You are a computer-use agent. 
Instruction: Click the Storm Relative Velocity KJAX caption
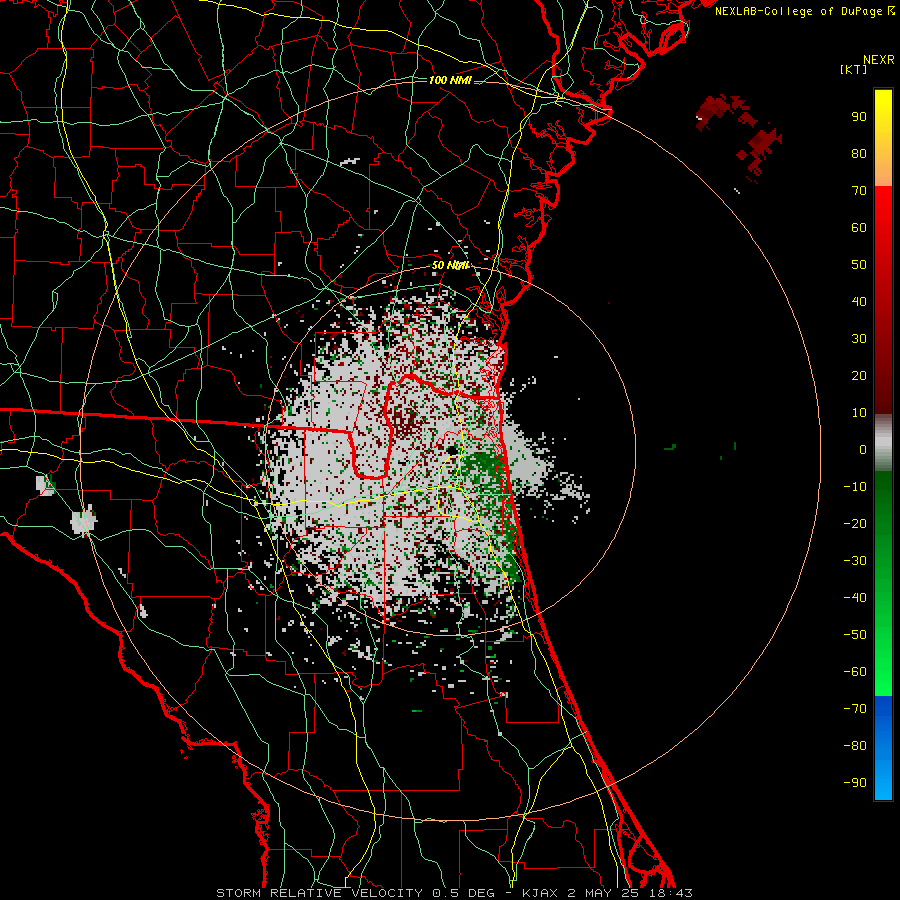coord(455,893)
